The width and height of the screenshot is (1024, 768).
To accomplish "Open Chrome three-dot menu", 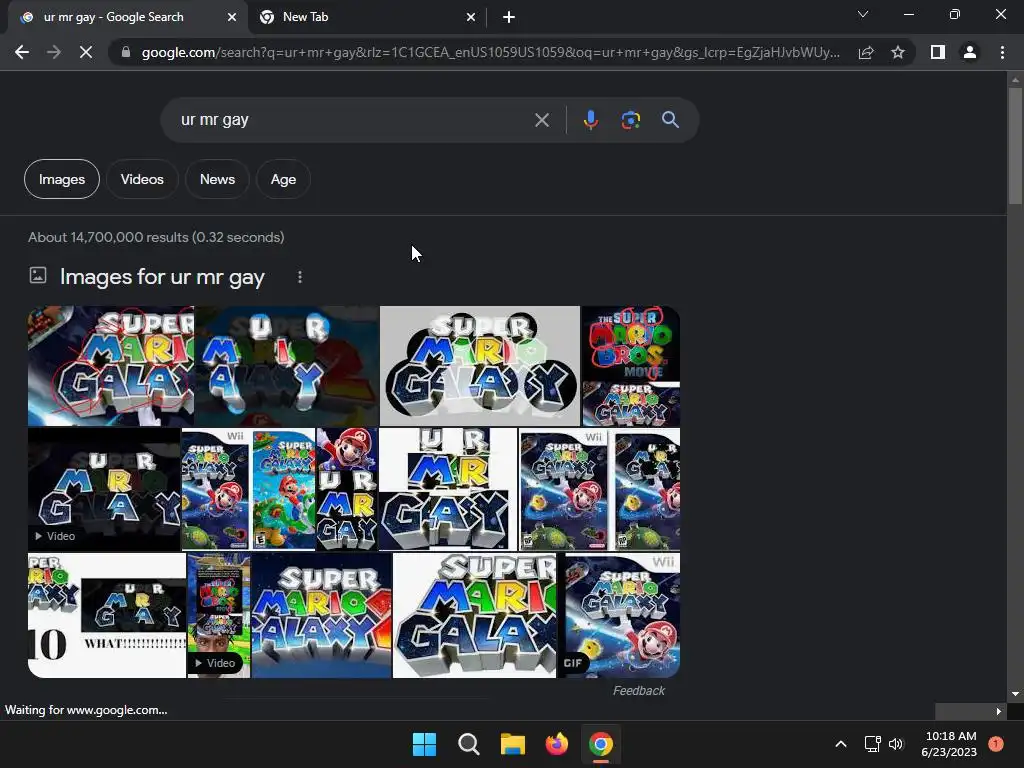I will coord(1002,52).
